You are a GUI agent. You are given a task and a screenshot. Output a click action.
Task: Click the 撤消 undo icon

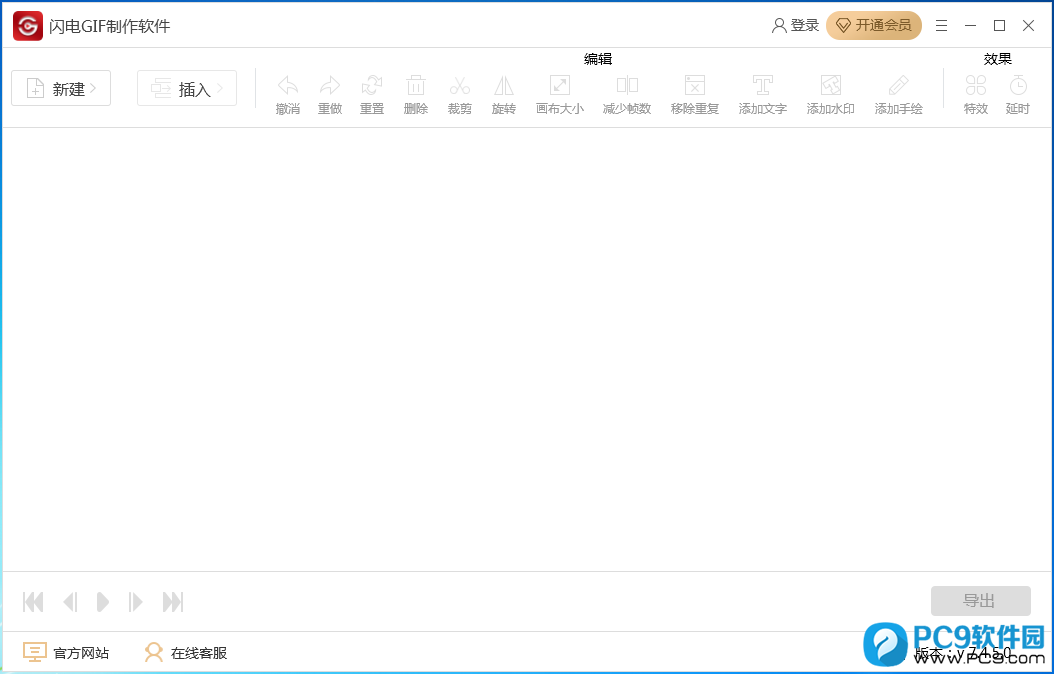tap(288, 86)
